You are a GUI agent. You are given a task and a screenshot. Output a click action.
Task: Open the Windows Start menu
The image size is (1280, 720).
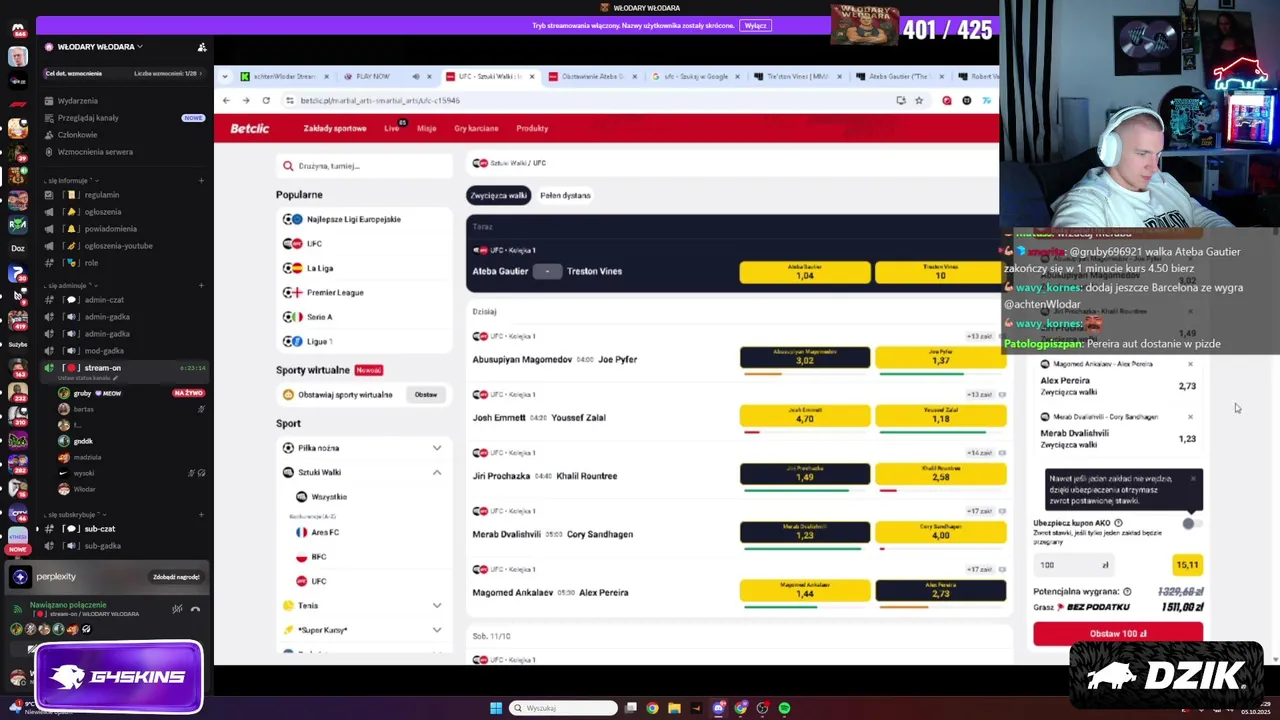(x=496, y=708)
